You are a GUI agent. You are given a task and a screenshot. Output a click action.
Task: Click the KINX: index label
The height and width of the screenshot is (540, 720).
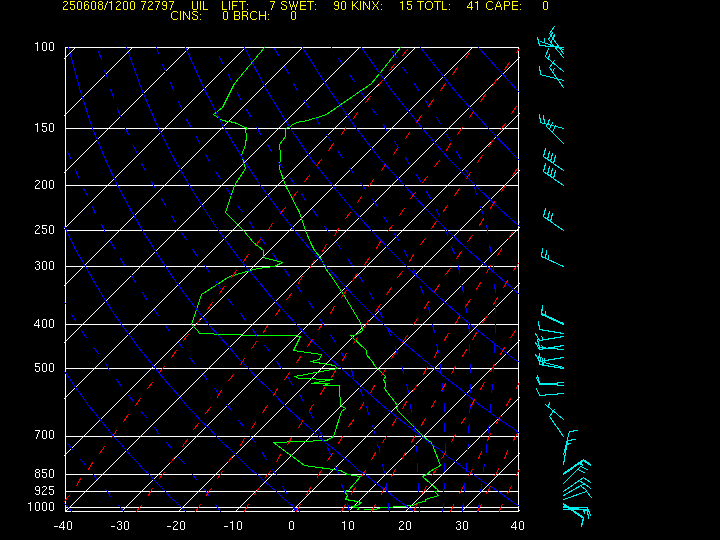point(365,6)
